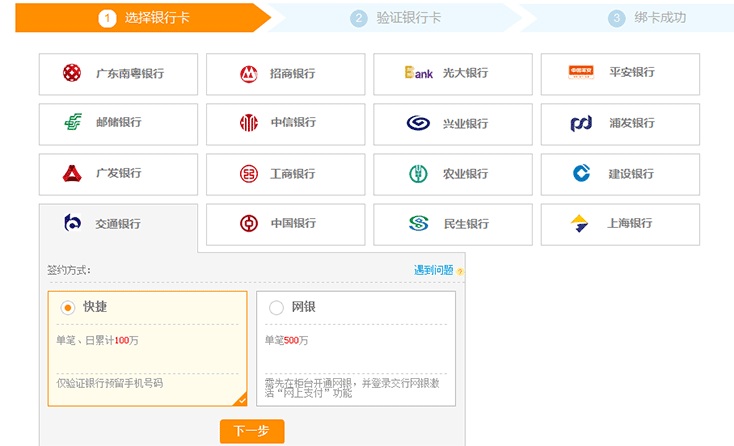734x446 pixels.
Task: Pick the 中信银行 bank option
Action: click(x=285, y=123)
